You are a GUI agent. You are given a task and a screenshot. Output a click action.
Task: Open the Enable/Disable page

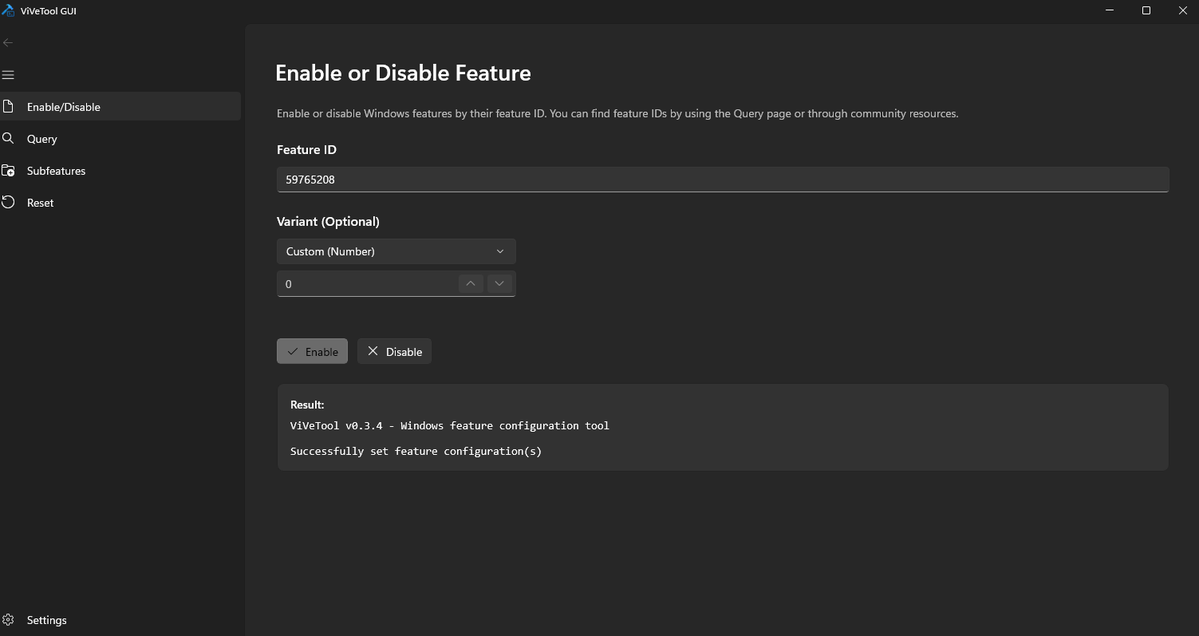click(120, 106)
